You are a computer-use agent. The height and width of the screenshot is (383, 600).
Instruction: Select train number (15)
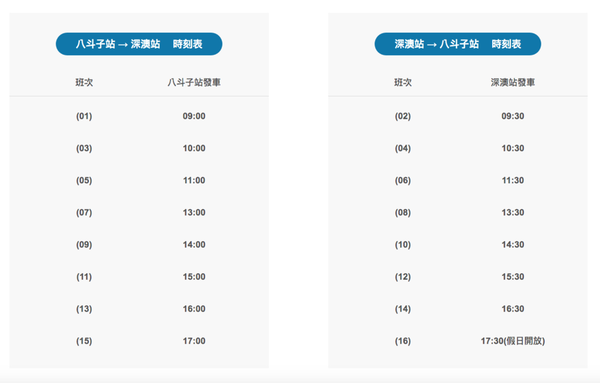click(x=84, y=341)
